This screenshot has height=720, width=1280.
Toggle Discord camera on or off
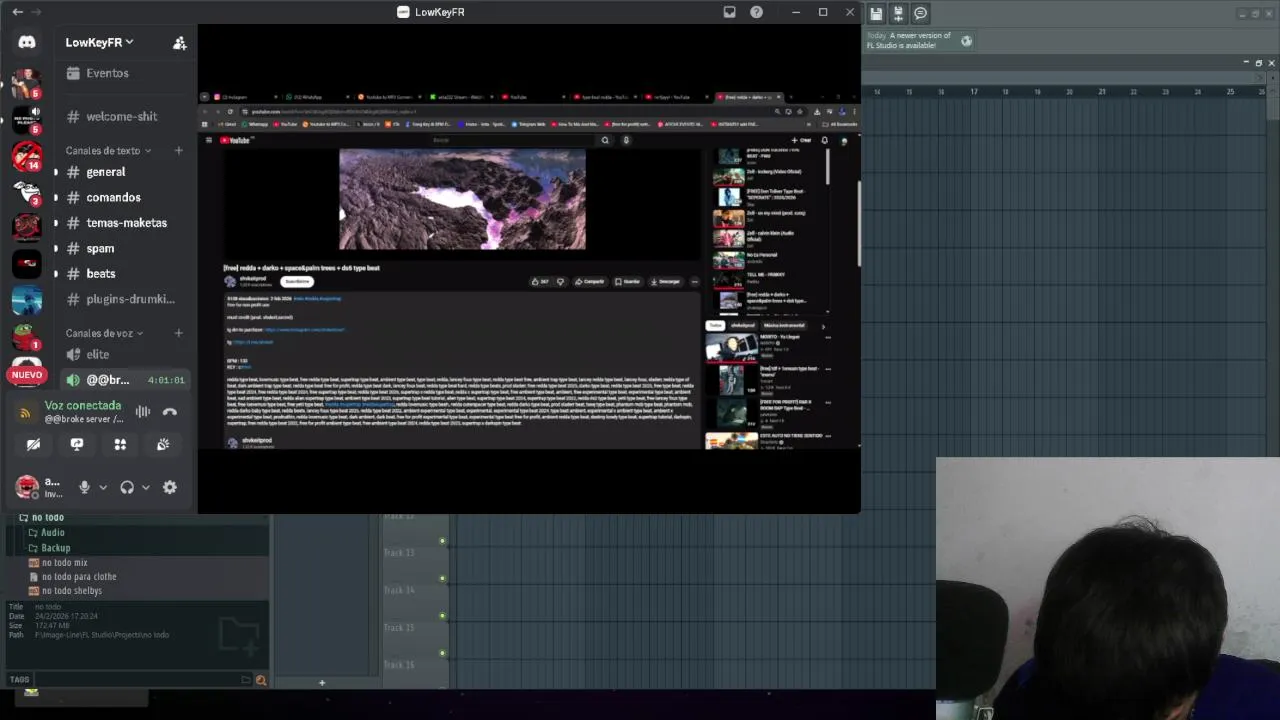tap(33, 445)
